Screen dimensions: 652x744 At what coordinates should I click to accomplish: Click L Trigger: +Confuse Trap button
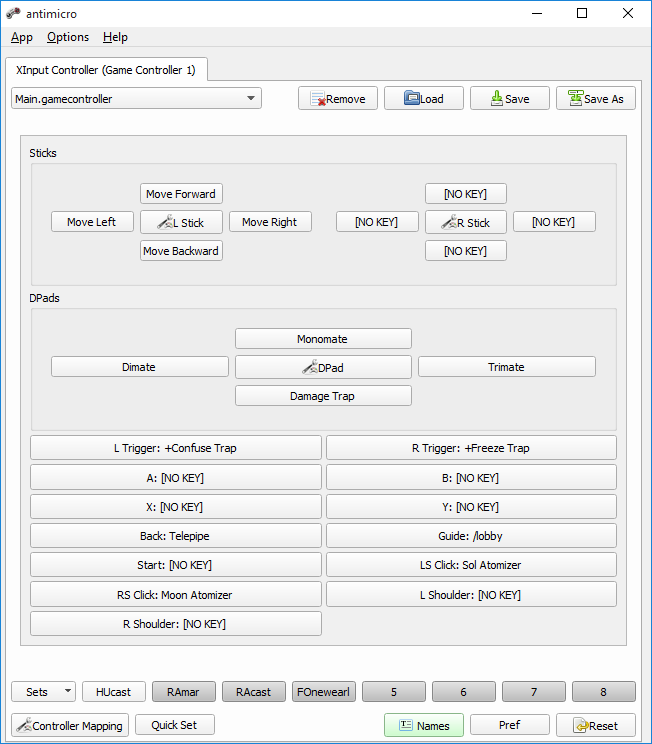pos(176,448)
